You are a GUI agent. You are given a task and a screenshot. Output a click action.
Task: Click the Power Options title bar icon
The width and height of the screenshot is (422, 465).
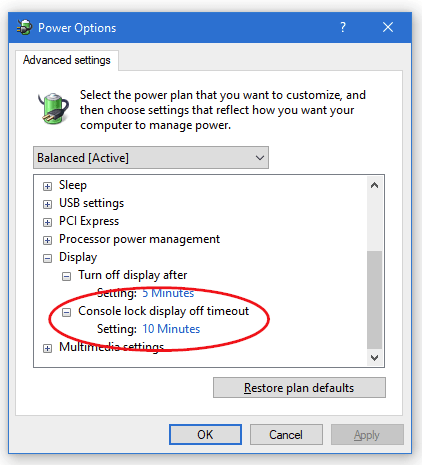[24, 28]
